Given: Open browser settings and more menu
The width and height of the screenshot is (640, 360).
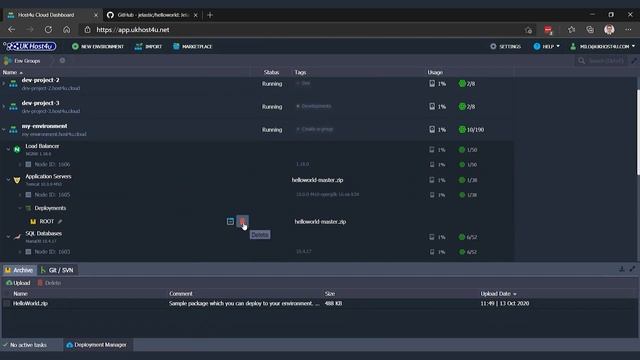Looking at the screenshot, I should (x=628, y=30).
